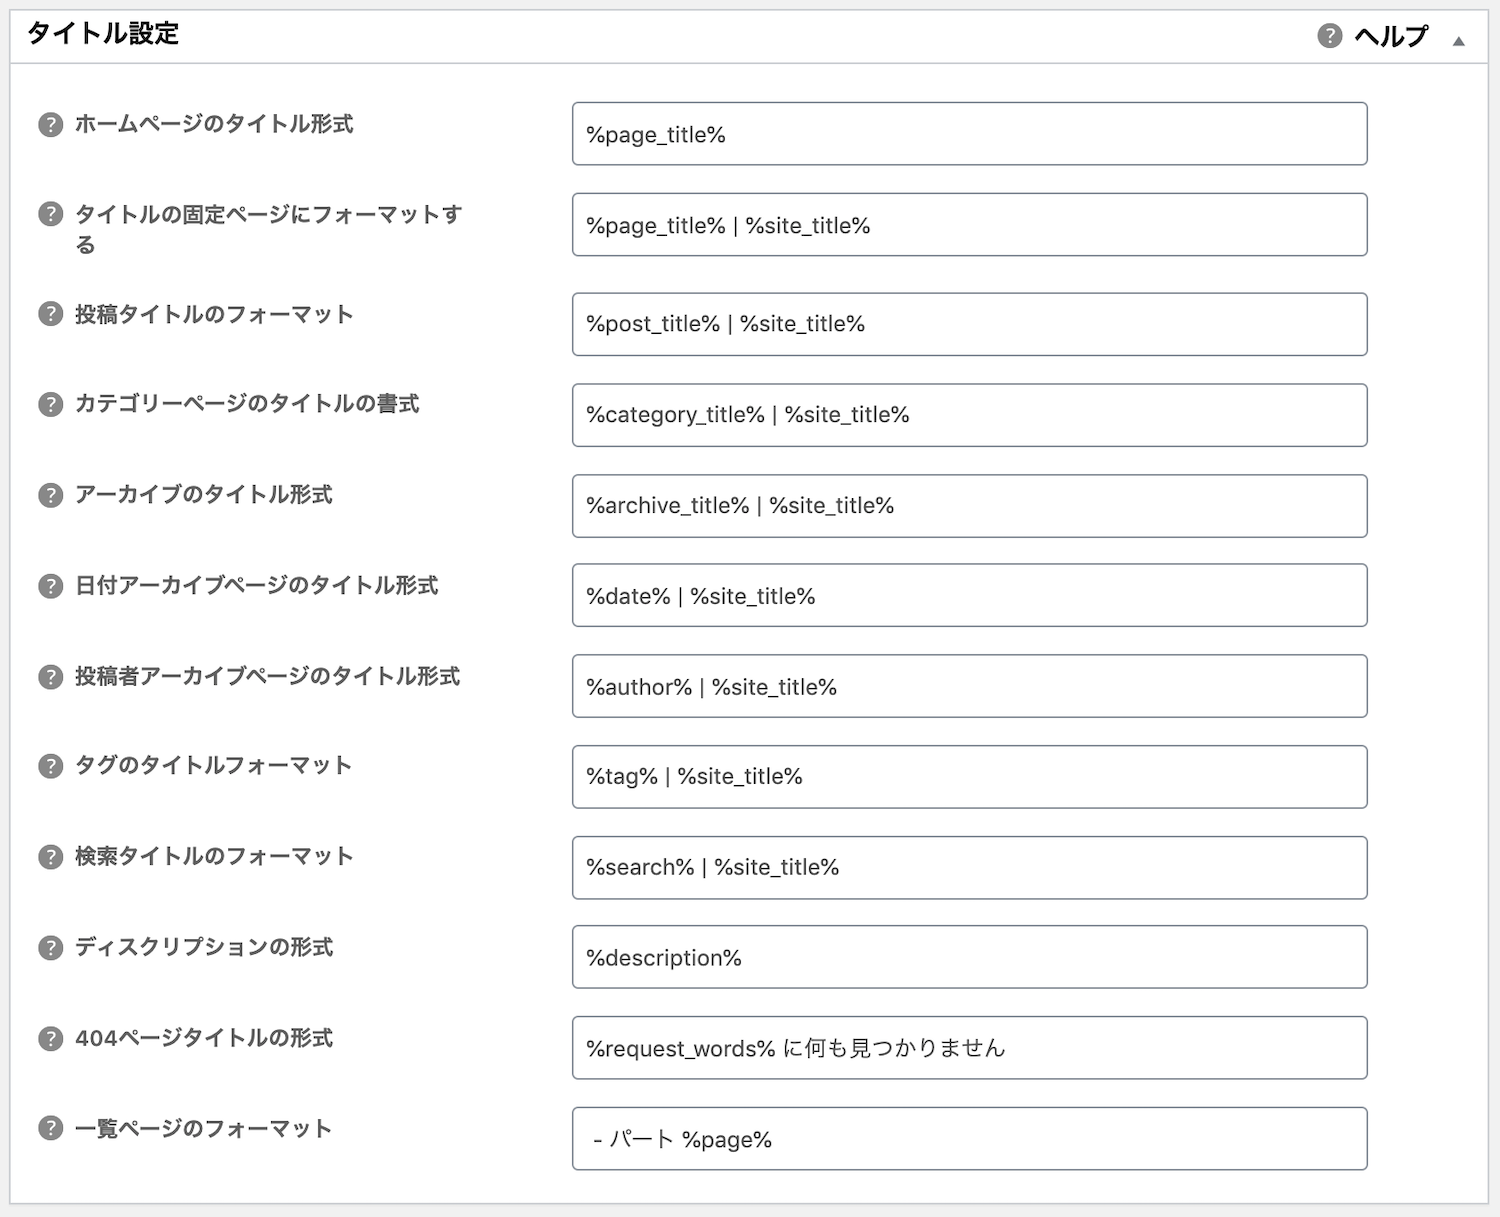Viewport: 1500px width, 1217px height.
Task: Click help icon beside 404ページタイトルの形式
Action: pyautogui.click(x=50, y=1039)
